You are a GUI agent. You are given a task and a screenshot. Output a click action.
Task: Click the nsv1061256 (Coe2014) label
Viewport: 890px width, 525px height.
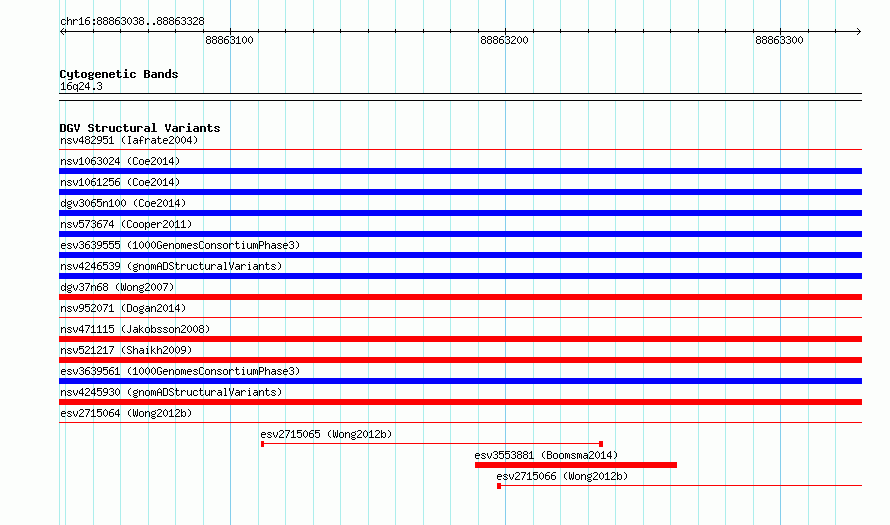coord(120,182)
